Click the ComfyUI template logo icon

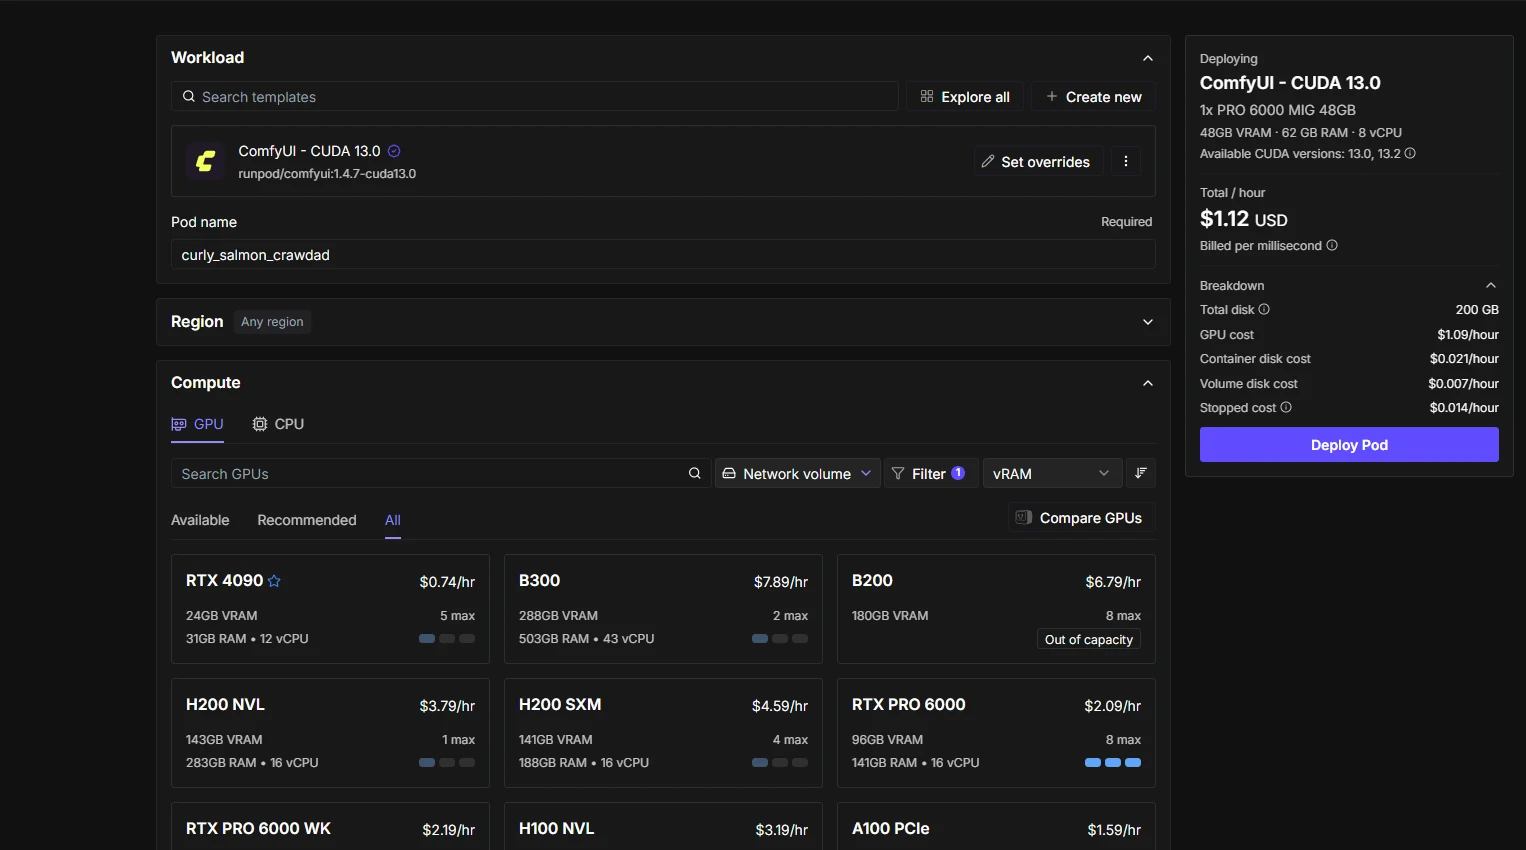pyautogui.click(x=206, y=161)
